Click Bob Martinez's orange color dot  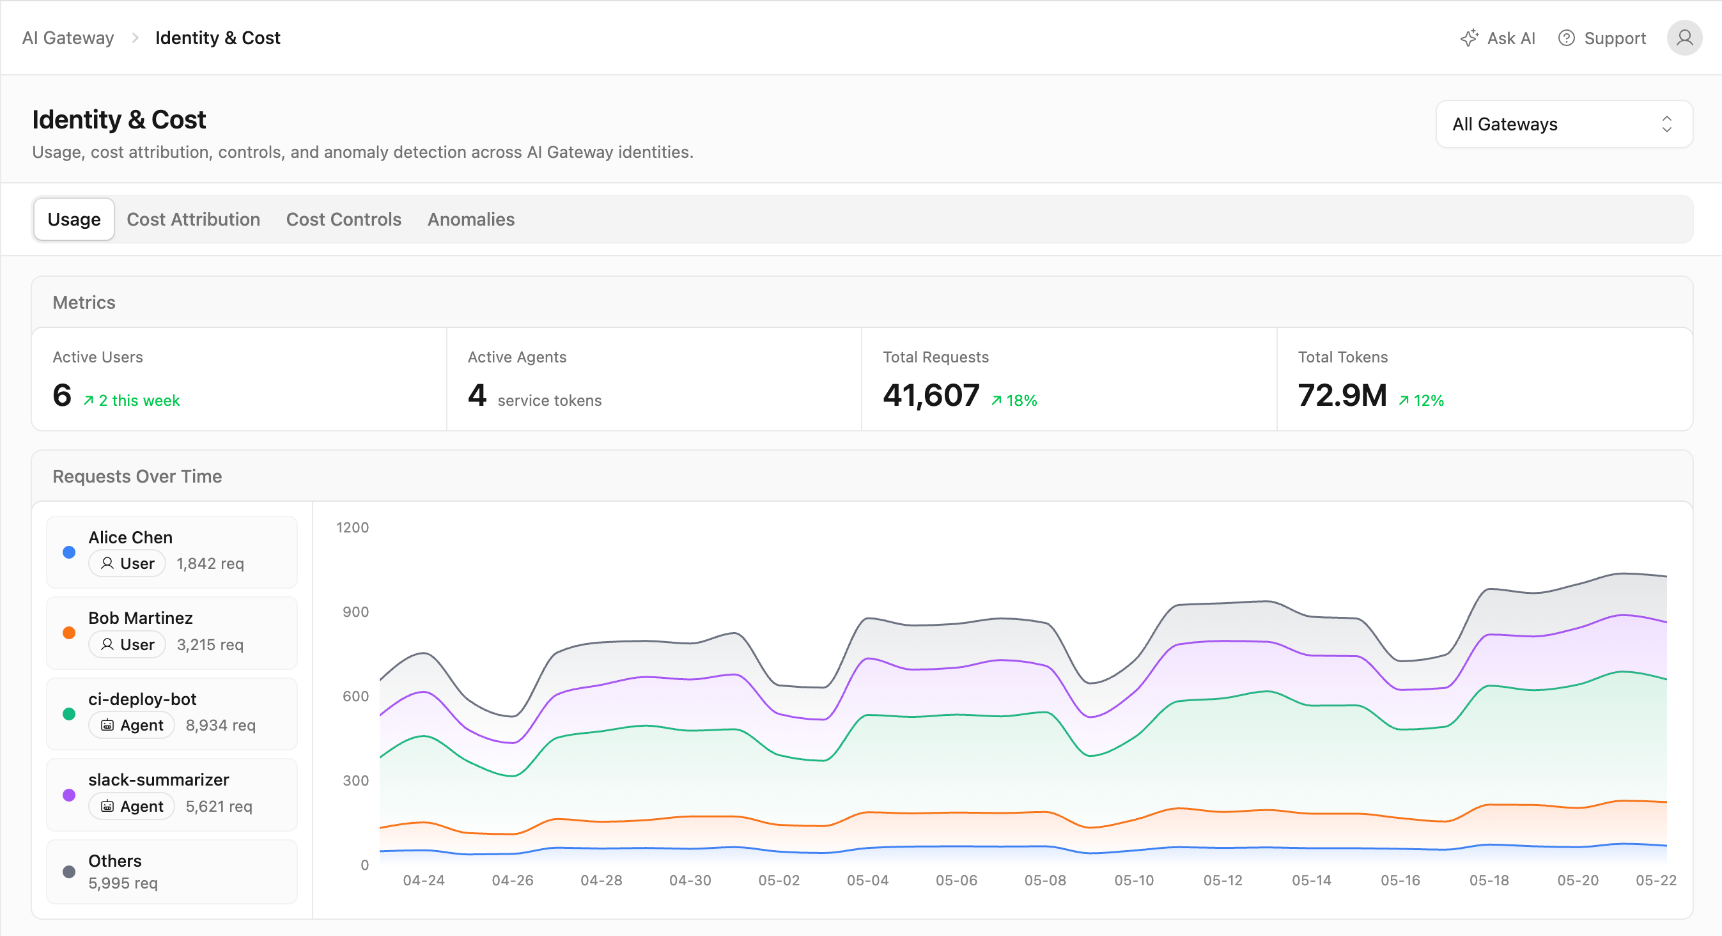[x=69, y=633]
